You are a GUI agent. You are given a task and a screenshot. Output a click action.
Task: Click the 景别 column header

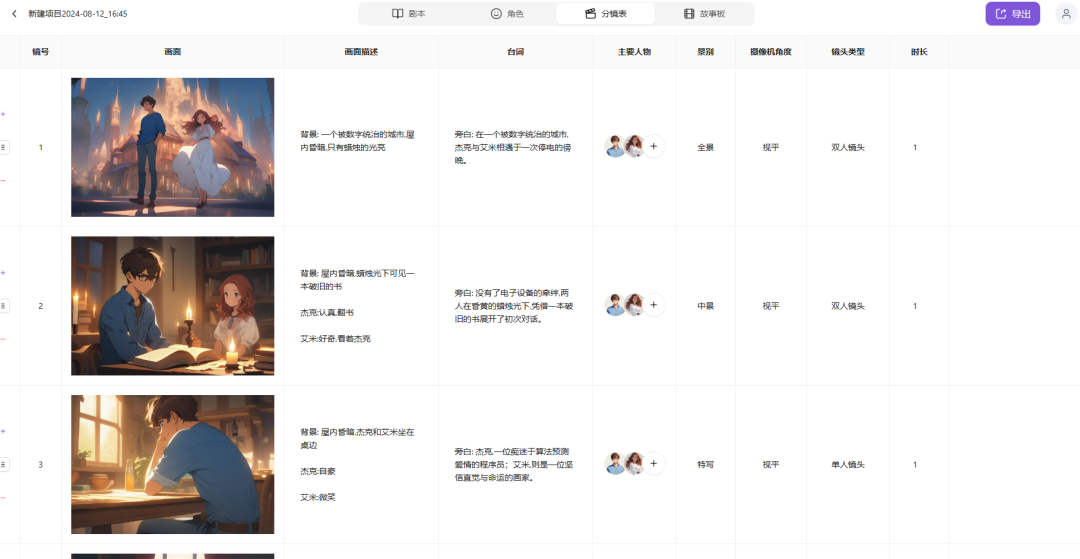pyautogui.click(x=705, y=52)
